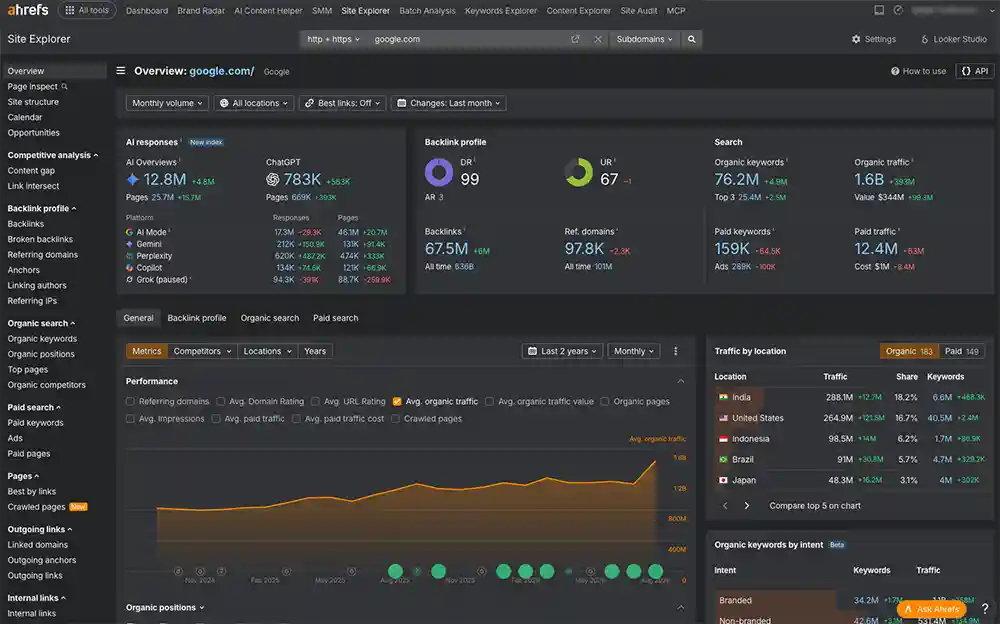Viewport: 1000px width, 624px height.
Task: Enable the Organic pages checkbox
Action: pyautogui.click(x=605, y=401)
